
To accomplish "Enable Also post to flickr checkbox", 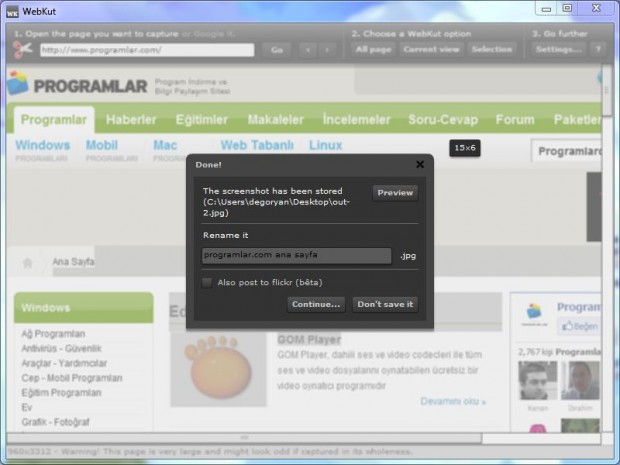I will click(x=207, y=282).
